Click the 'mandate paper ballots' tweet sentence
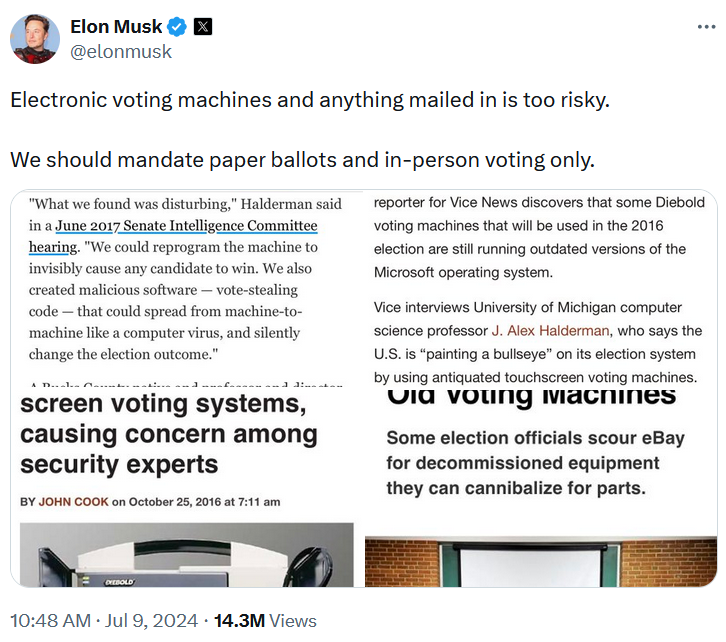The height and width of the screenshot is (642, 726). coord(302,160)
